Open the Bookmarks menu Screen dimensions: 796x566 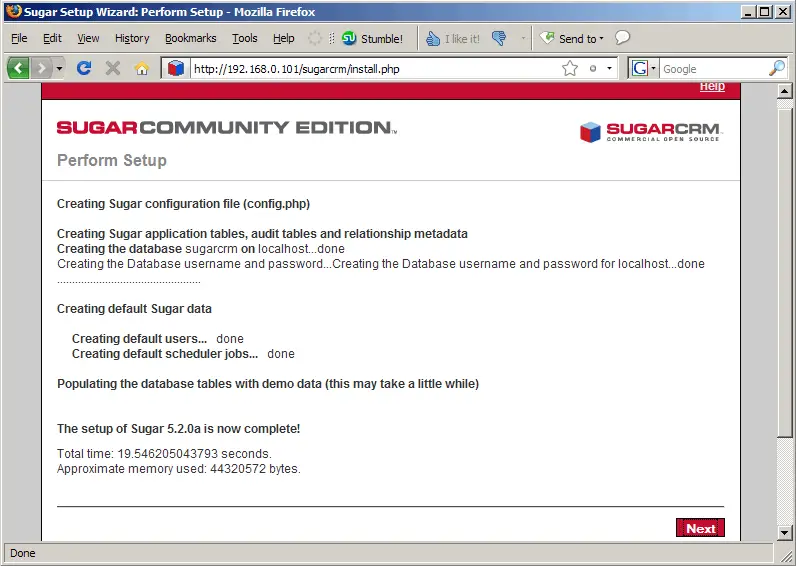pyautogui.click(x=190, y=38)
